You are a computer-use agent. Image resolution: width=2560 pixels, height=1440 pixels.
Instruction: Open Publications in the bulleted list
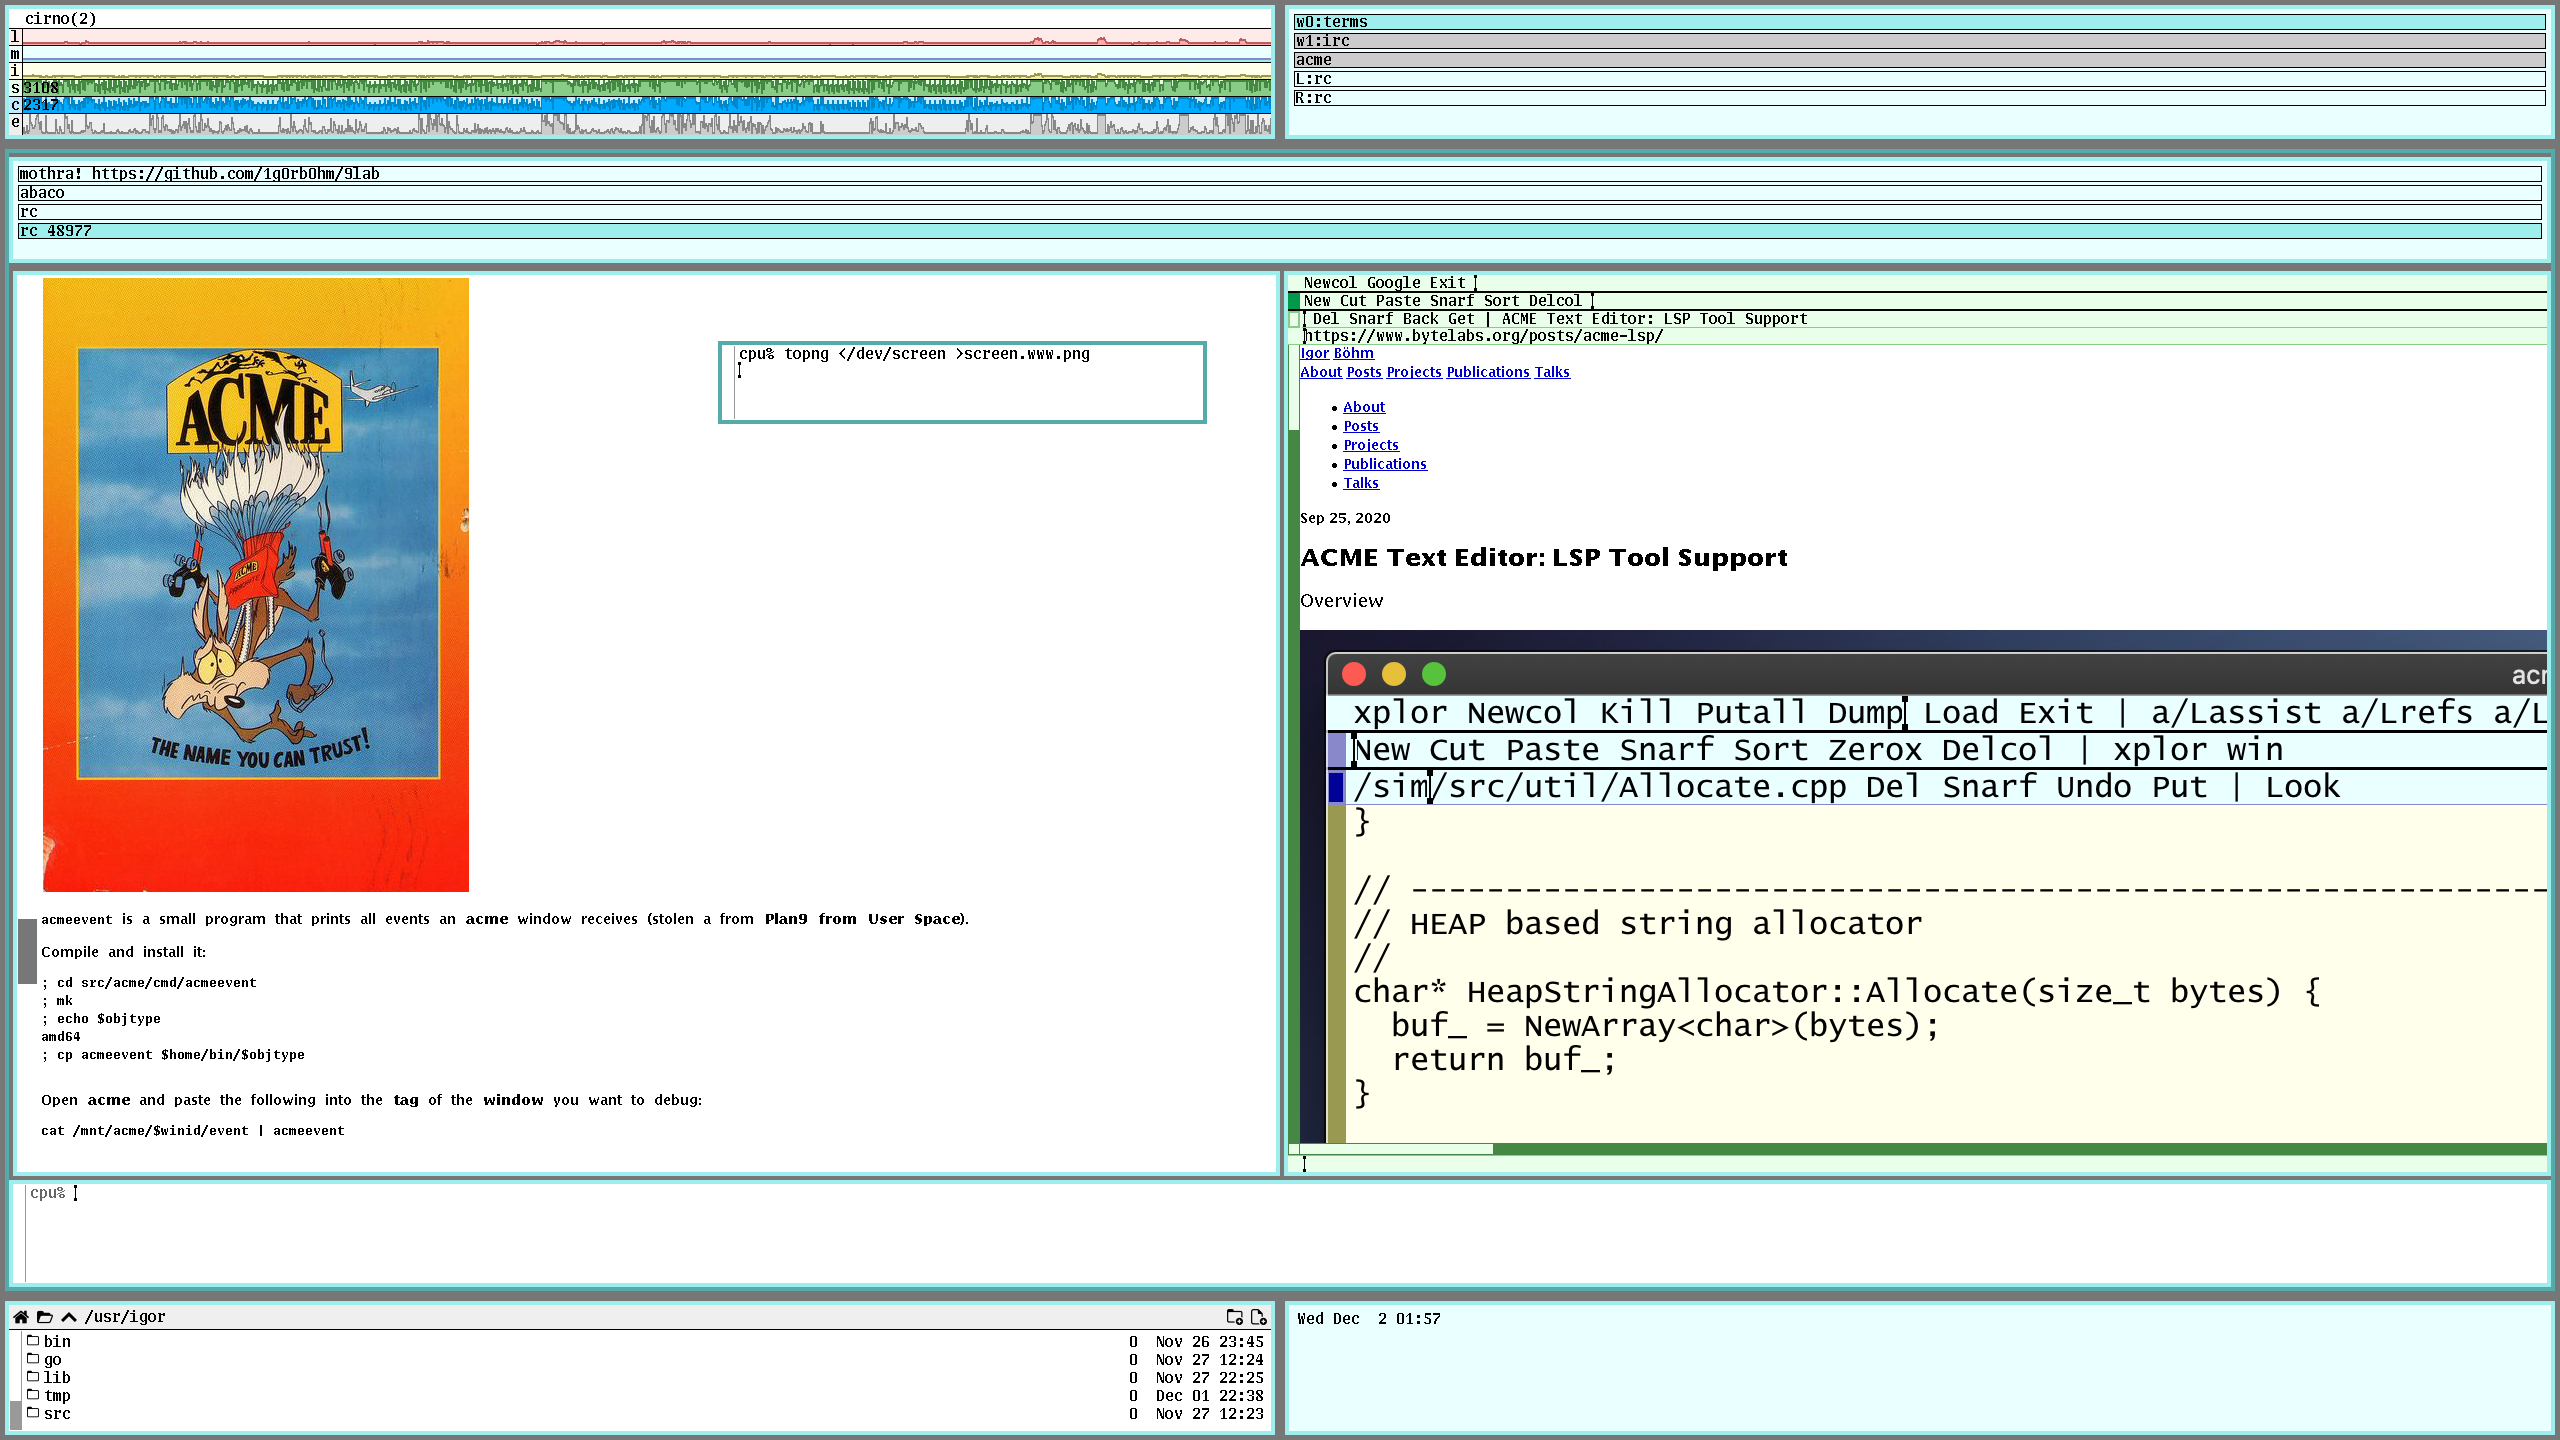tap(1385, 464)
